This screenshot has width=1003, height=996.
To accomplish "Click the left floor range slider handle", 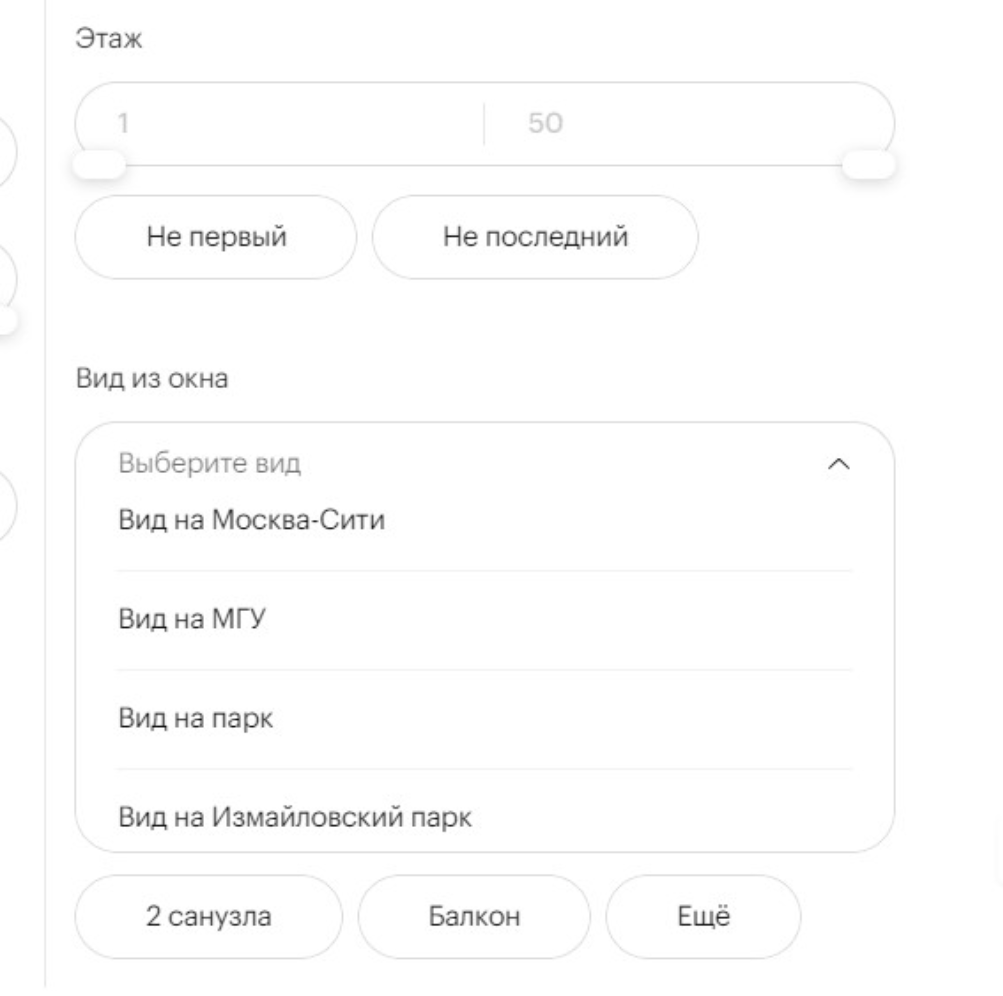I will click(x=100, y=164).
